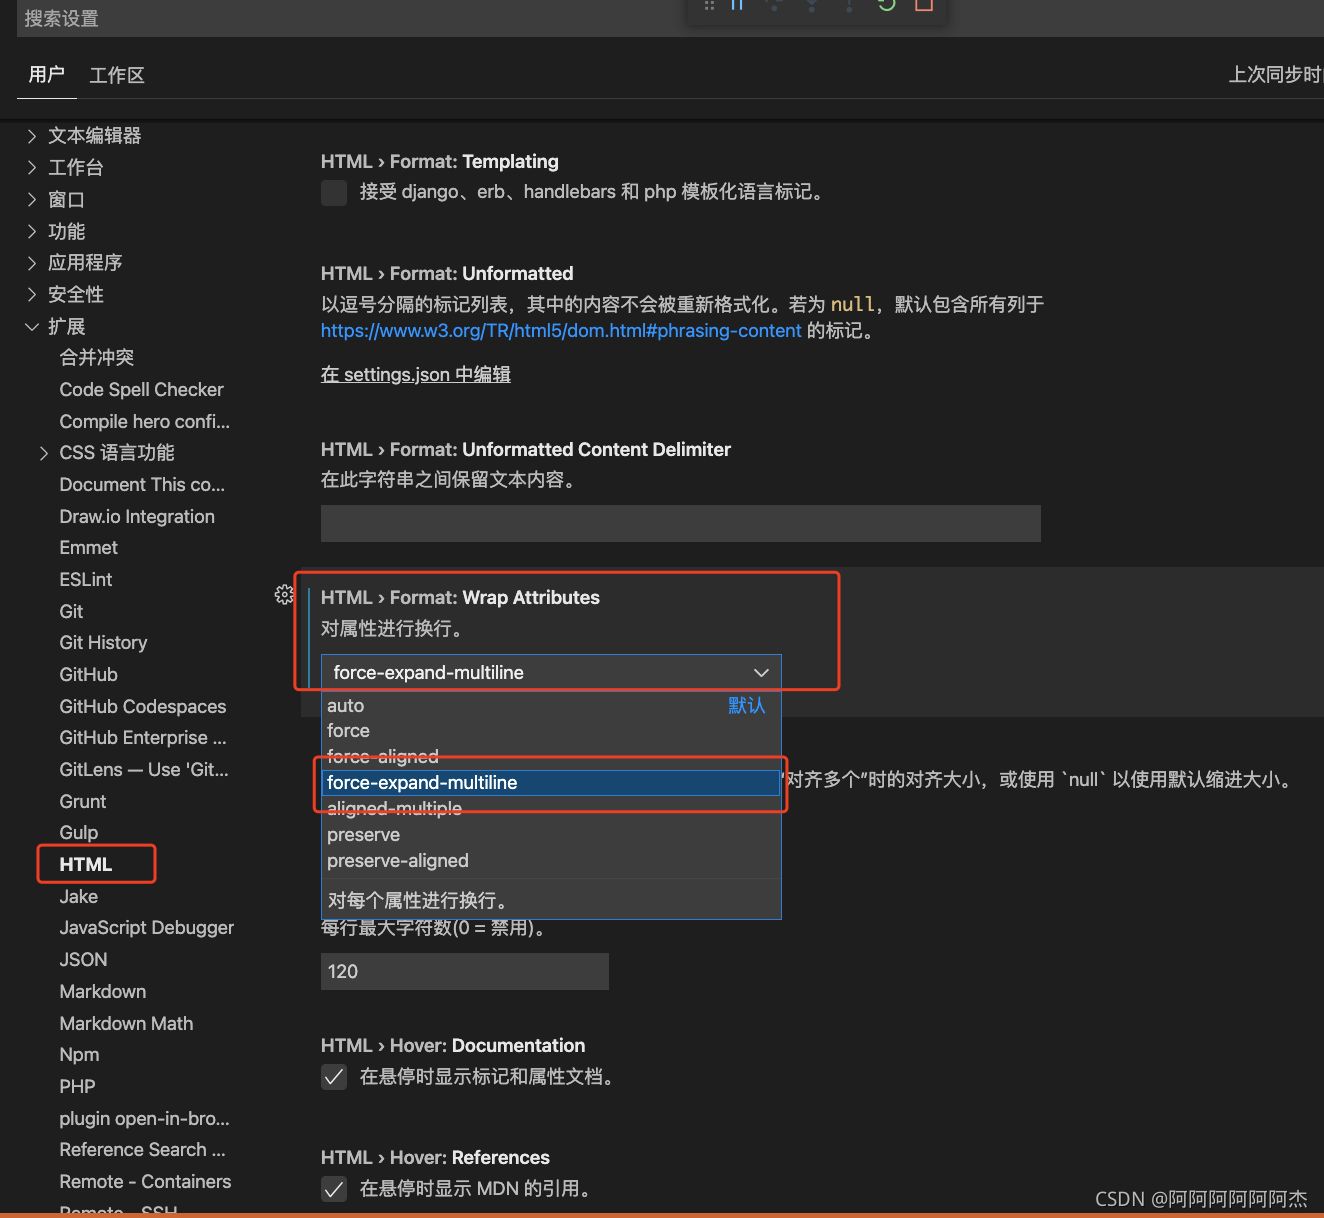
Task: Select plugin open-in-bro... entry
Action: [144, 1119]
